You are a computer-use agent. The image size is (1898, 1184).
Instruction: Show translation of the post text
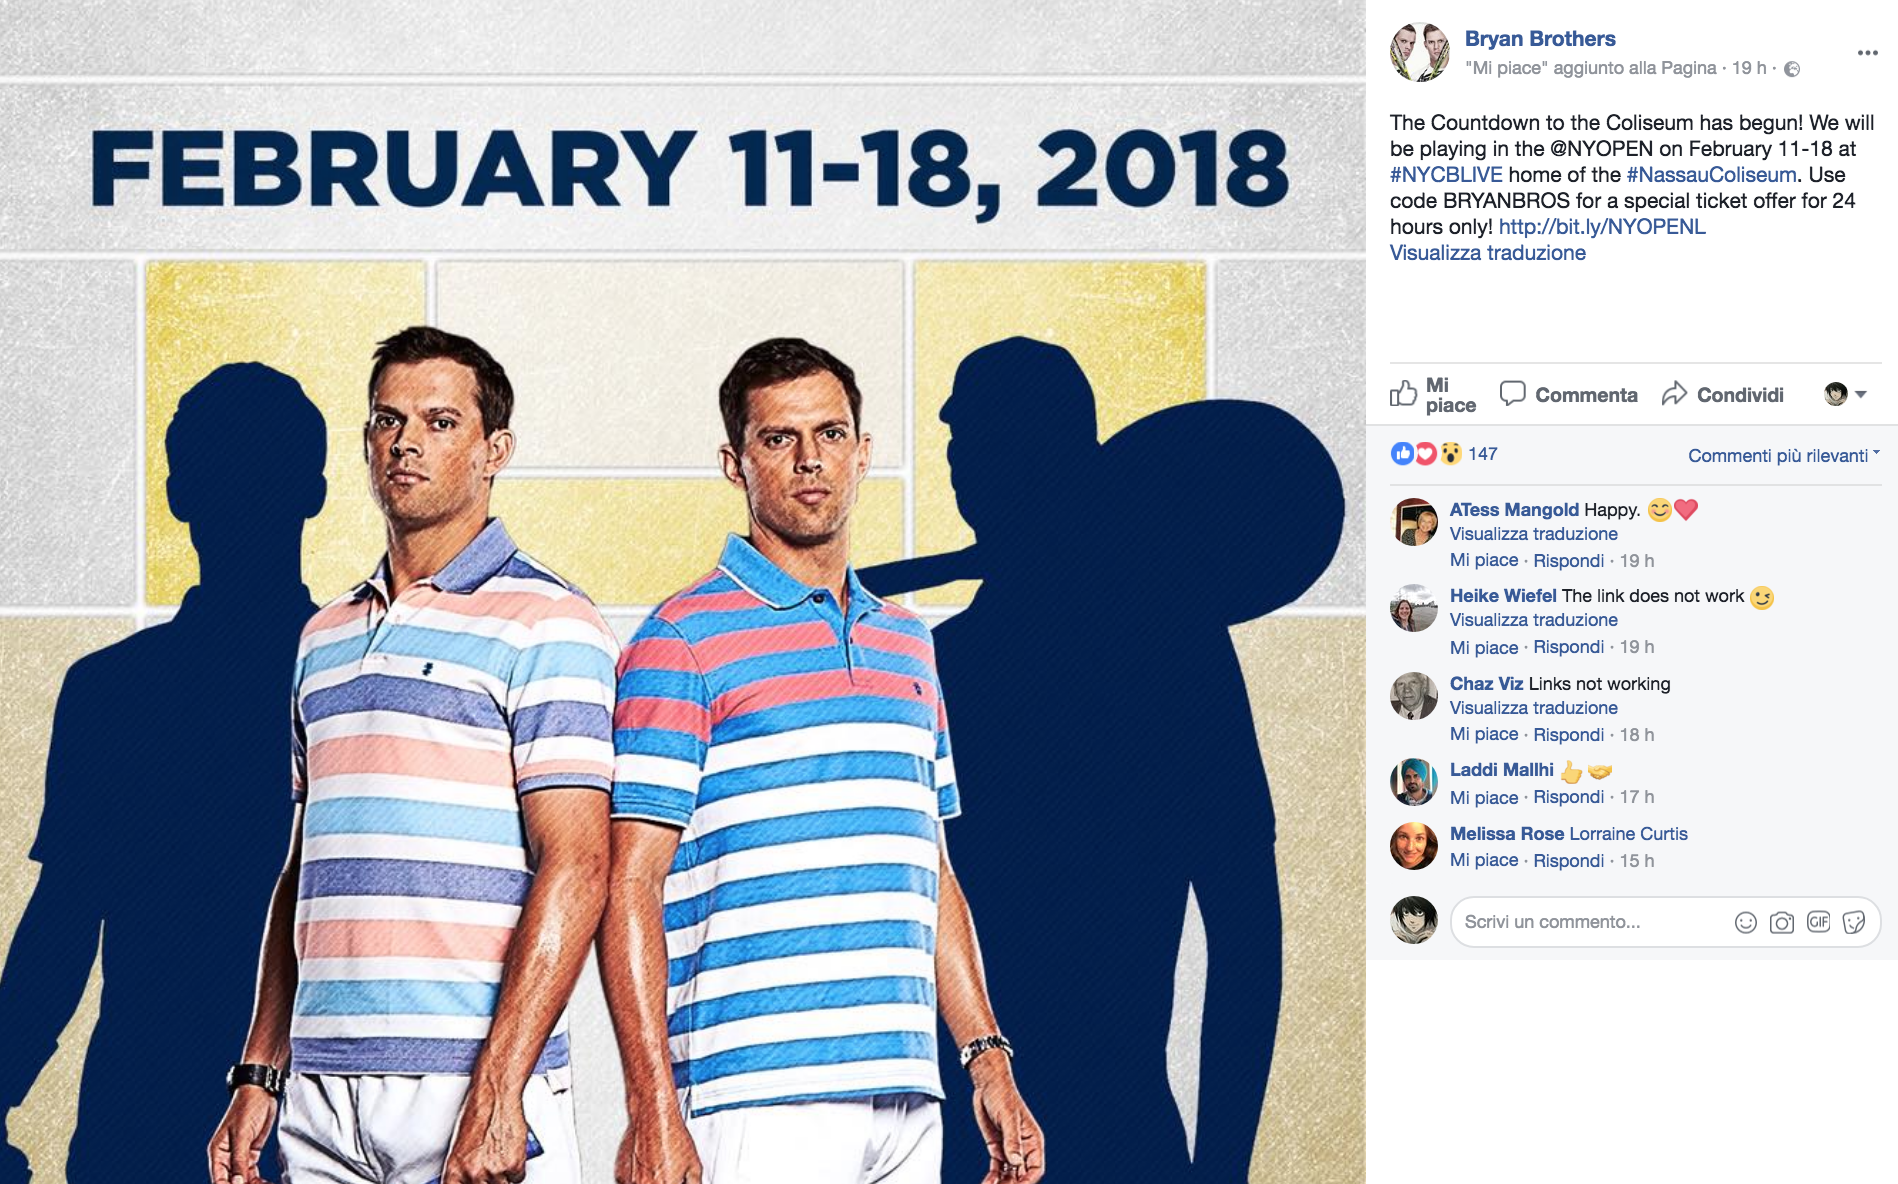(1487, 253)
